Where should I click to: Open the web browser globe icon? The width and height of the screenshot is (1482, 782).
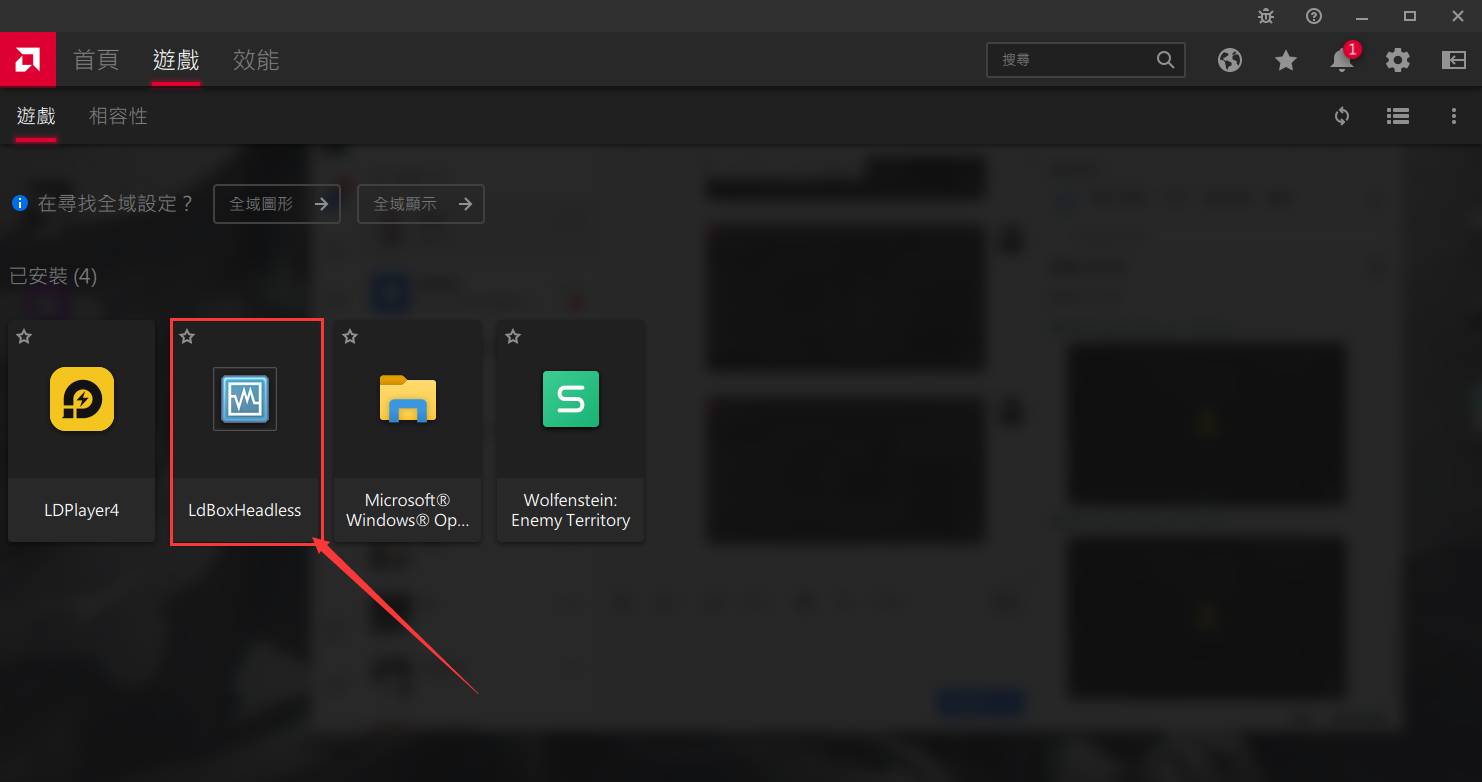[1230, 60]
